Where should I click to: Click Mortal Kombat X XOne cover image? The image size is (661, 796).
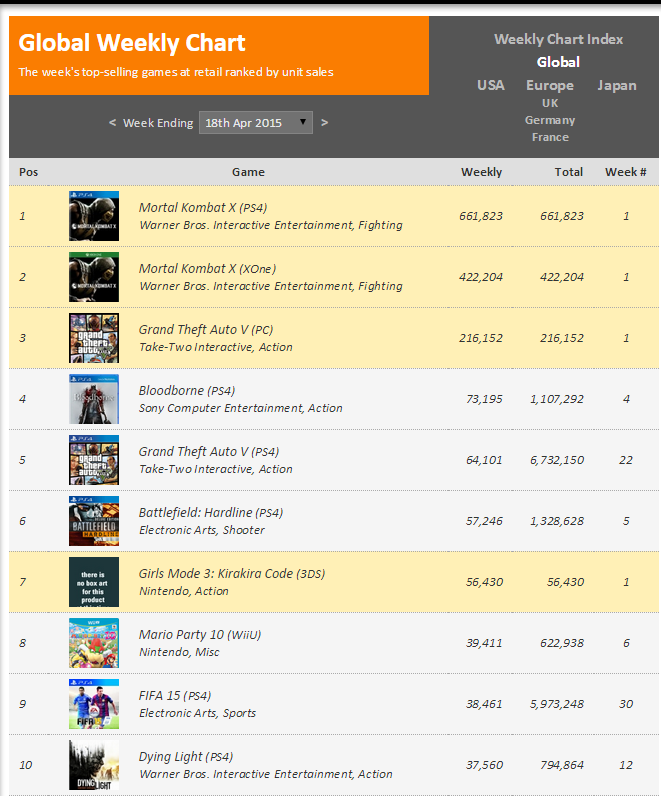pos(94,277)
